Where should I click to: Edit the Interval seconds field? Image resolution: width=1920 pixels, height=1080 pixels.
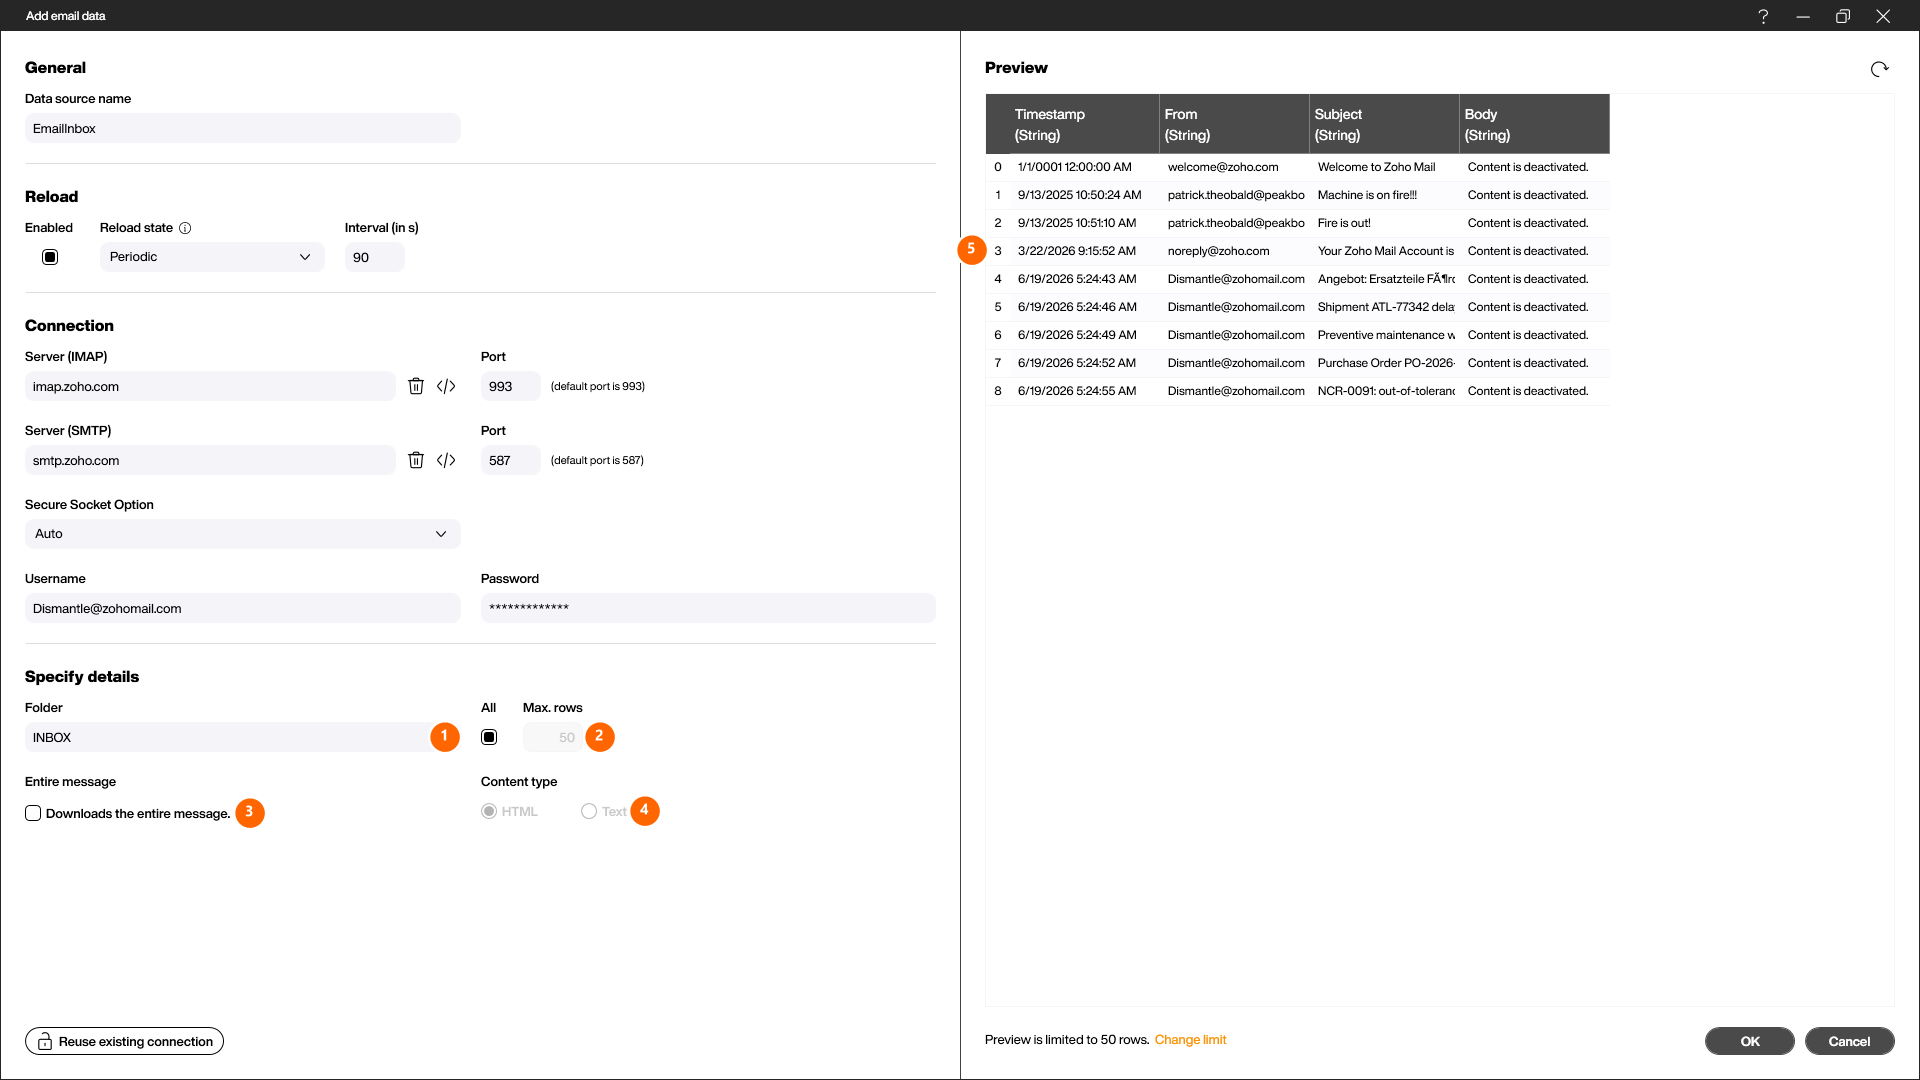[375, 257]
